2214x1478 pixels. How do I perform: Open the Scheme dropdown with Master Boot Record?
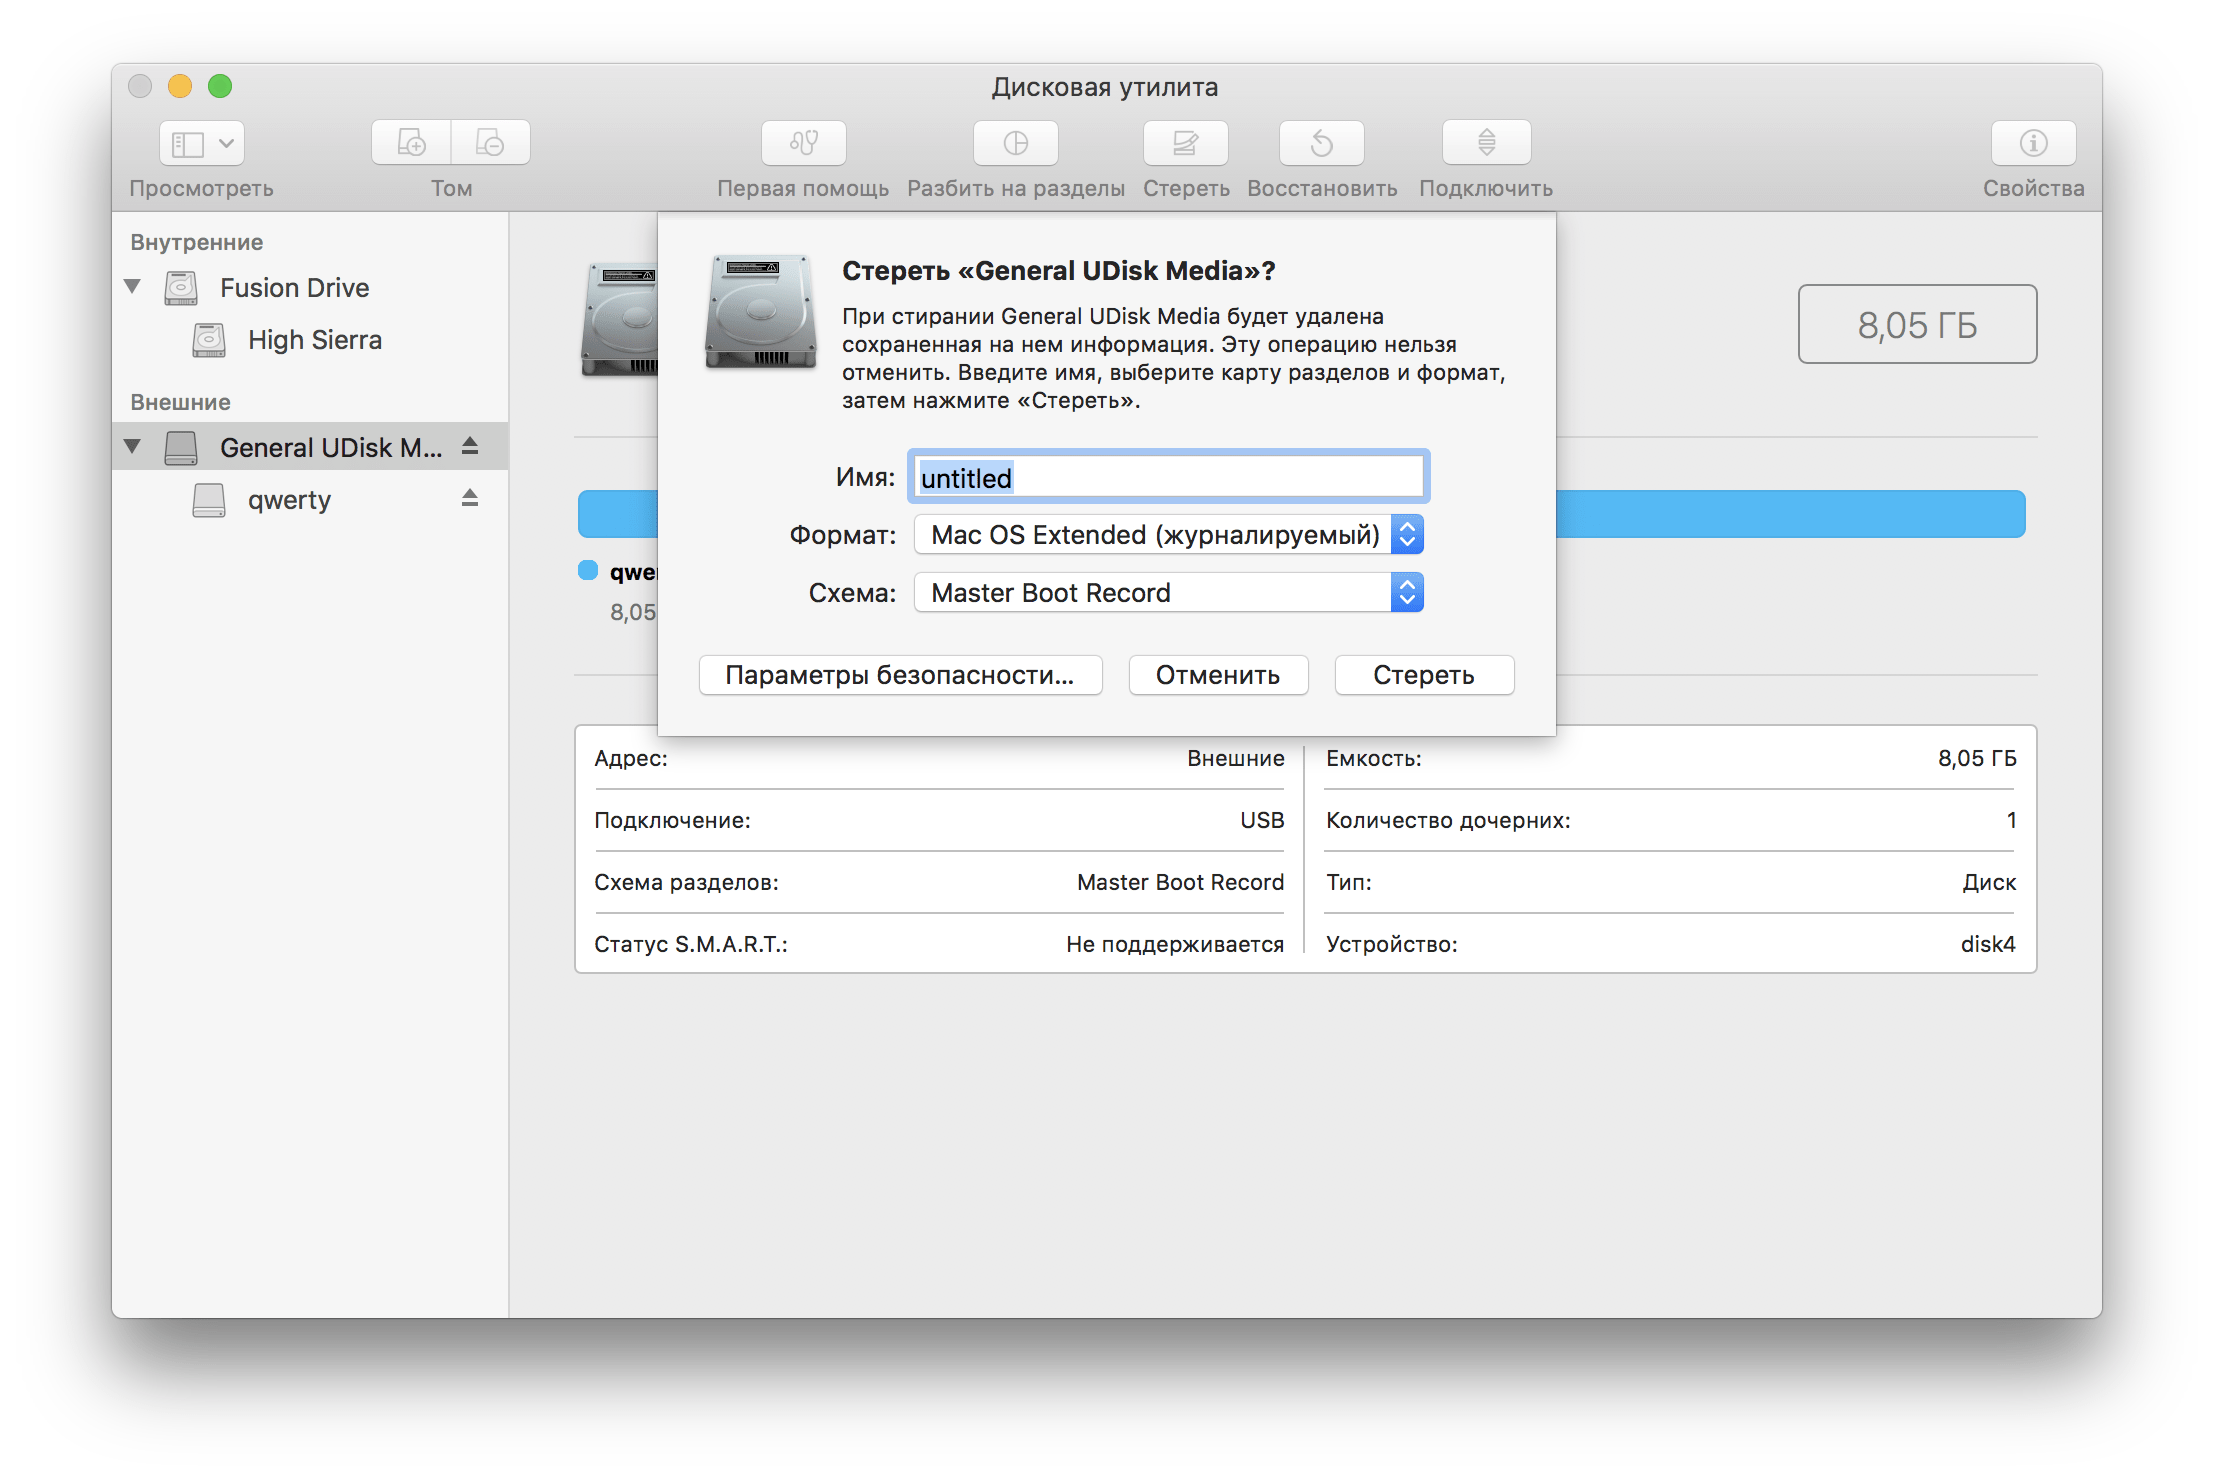[1168, 593]
